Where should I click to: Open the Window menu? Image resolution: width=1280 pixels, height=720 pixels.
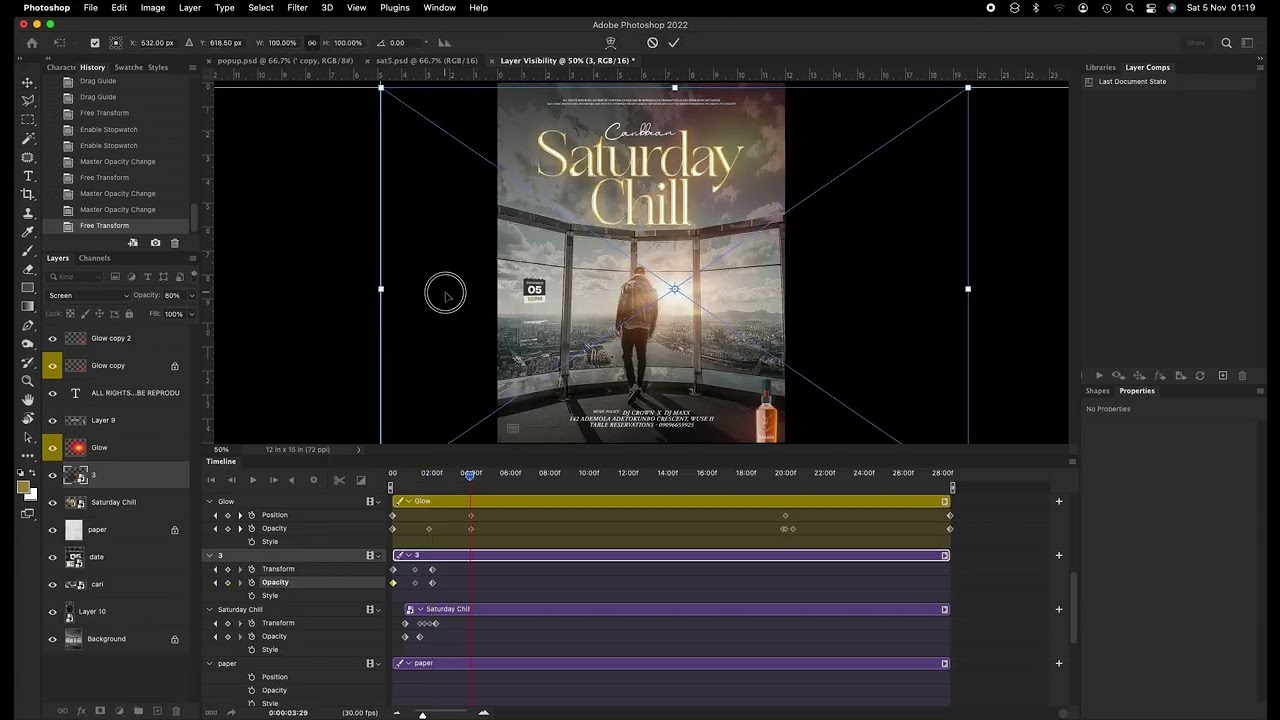tap(439, 8)
